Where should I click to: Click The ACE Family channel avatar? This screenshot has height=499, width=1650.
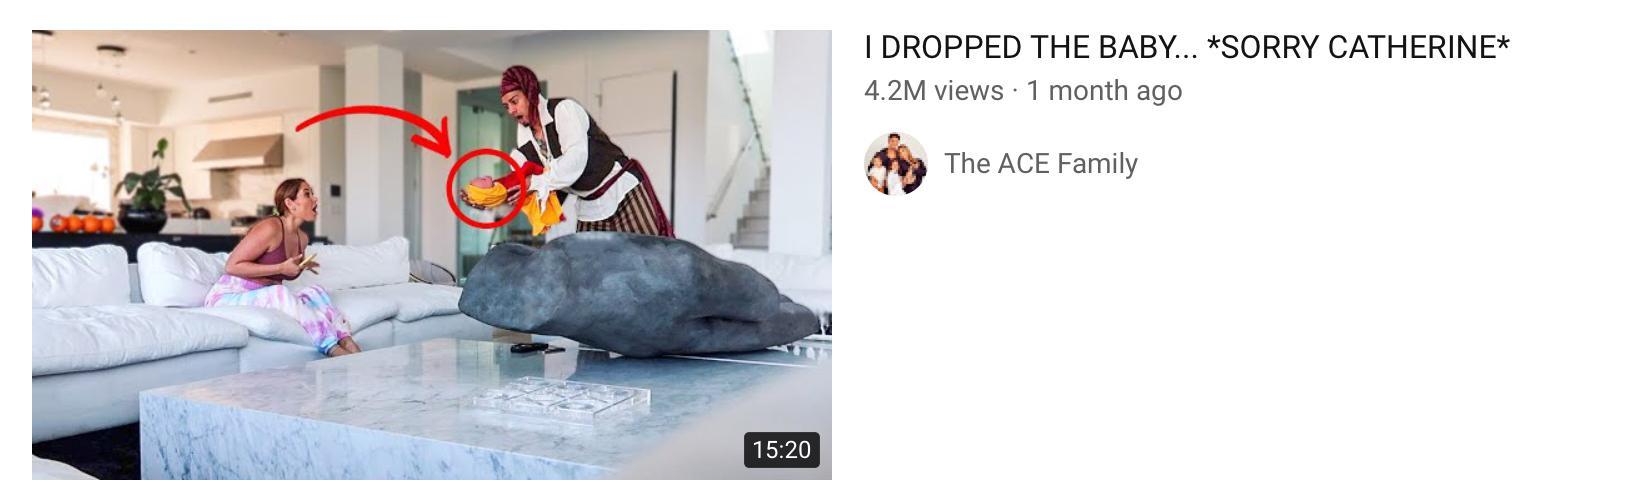tap(896, 163)
